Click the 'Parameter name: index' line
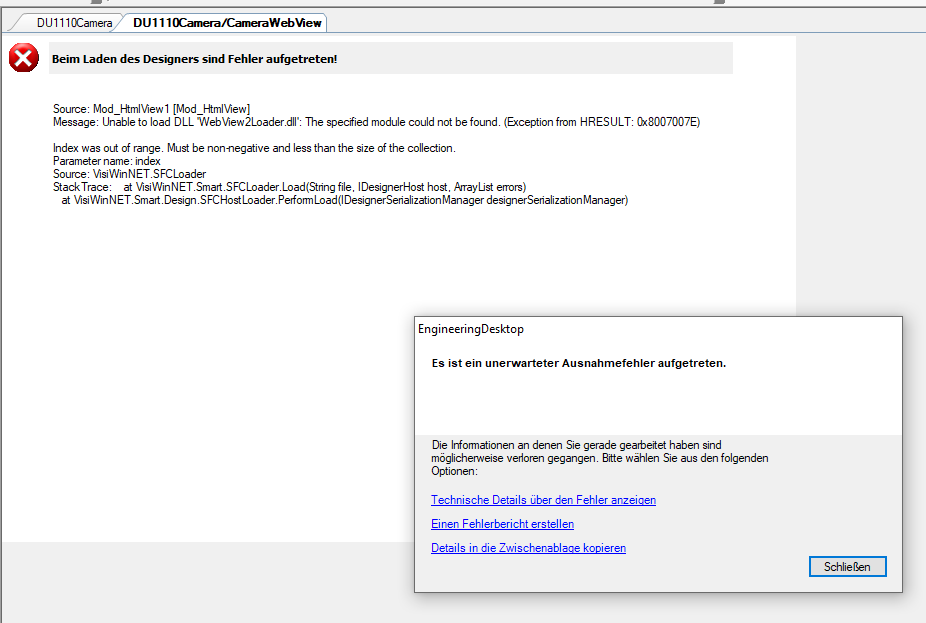 (107, 161)
